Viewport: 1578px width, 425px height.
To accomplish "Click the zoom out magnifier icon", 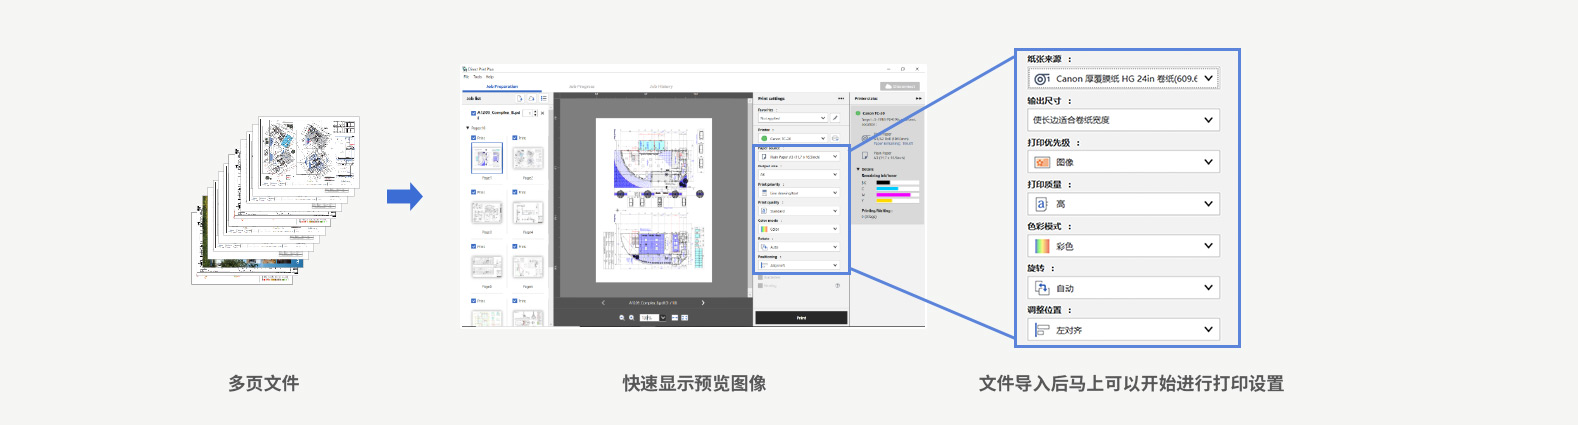I will click(622, 317).
